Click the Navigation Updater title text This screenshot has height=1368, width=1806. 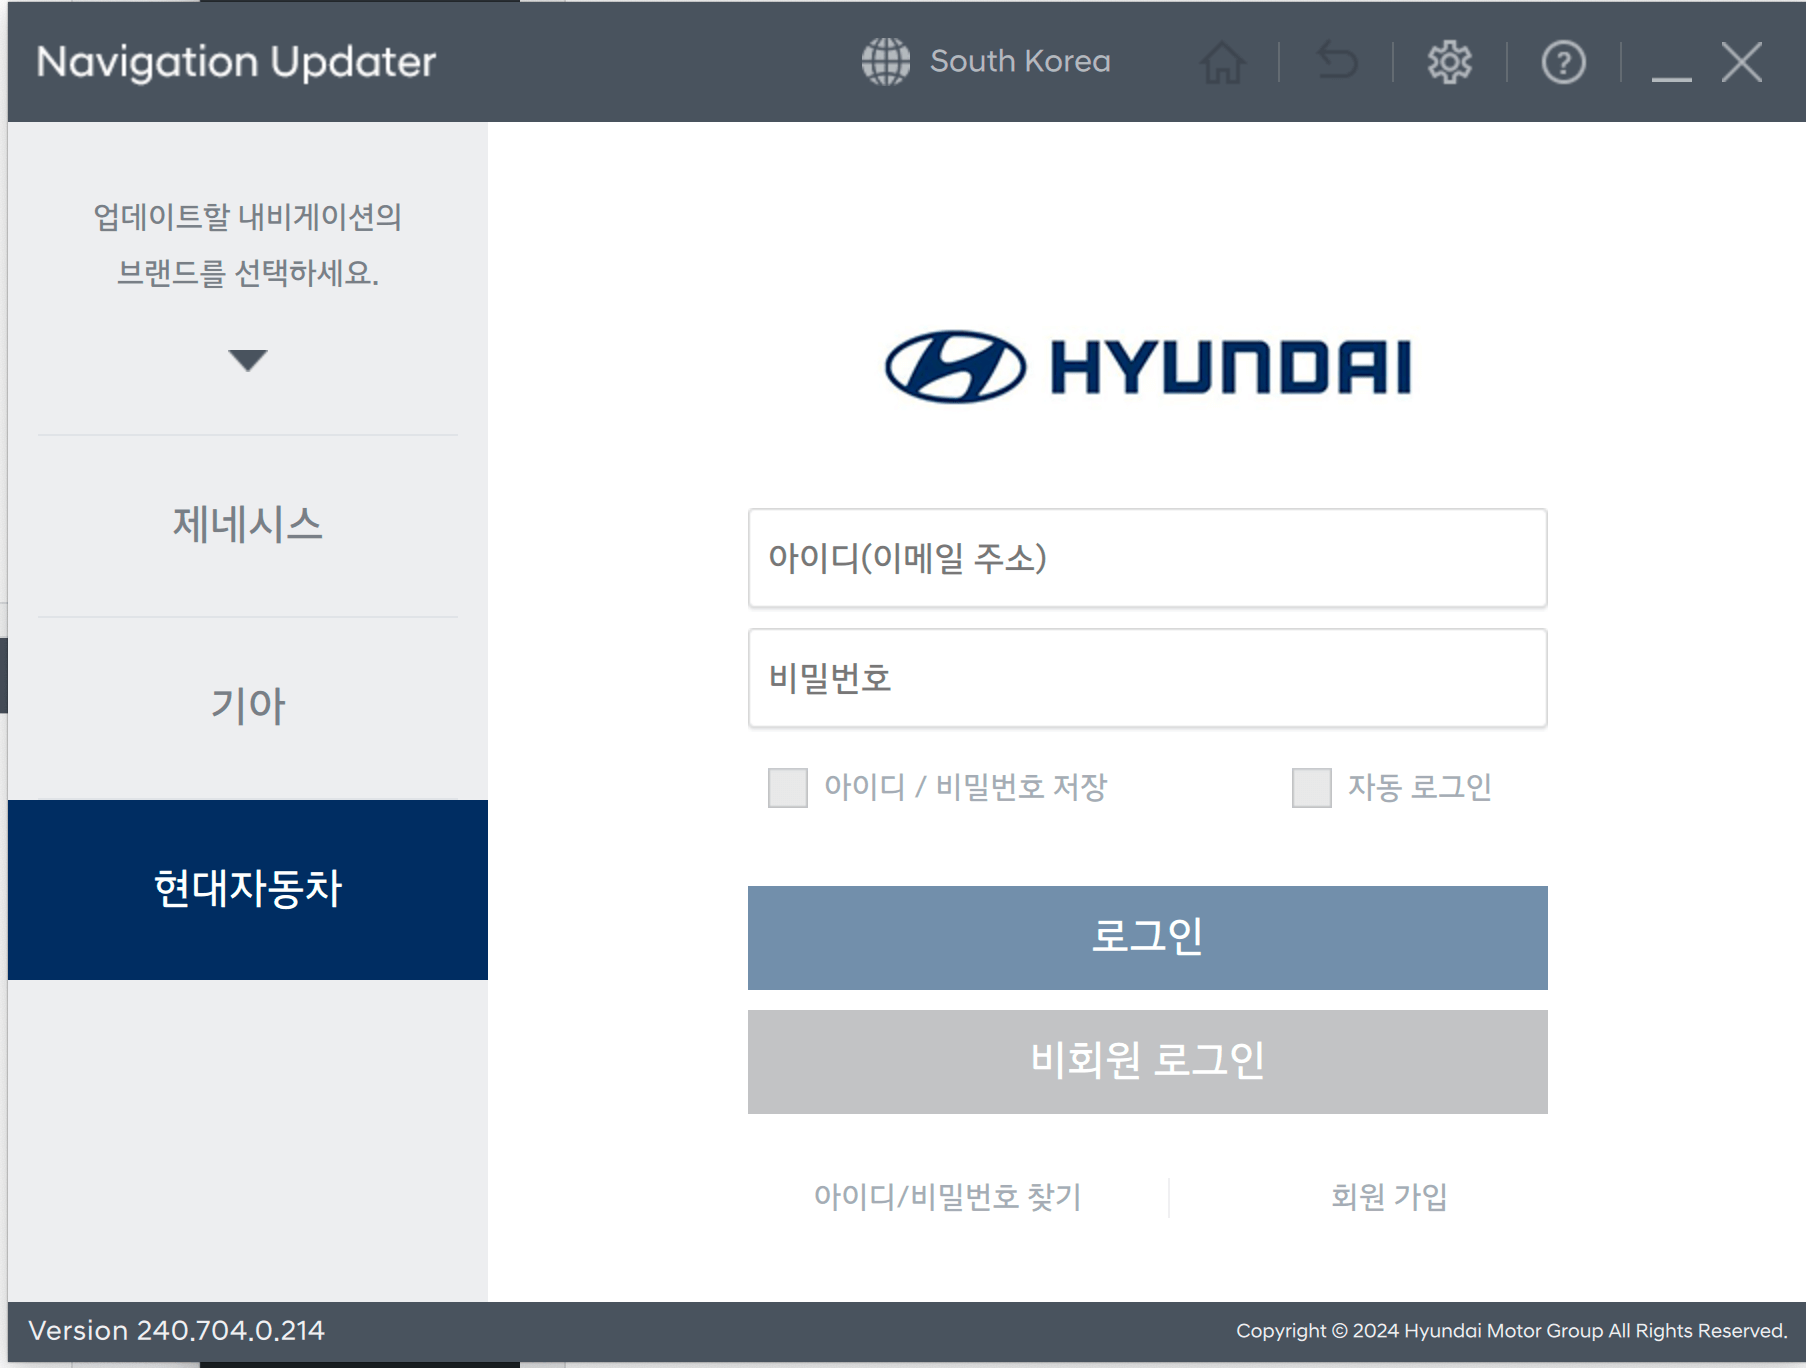pos(236,62)
